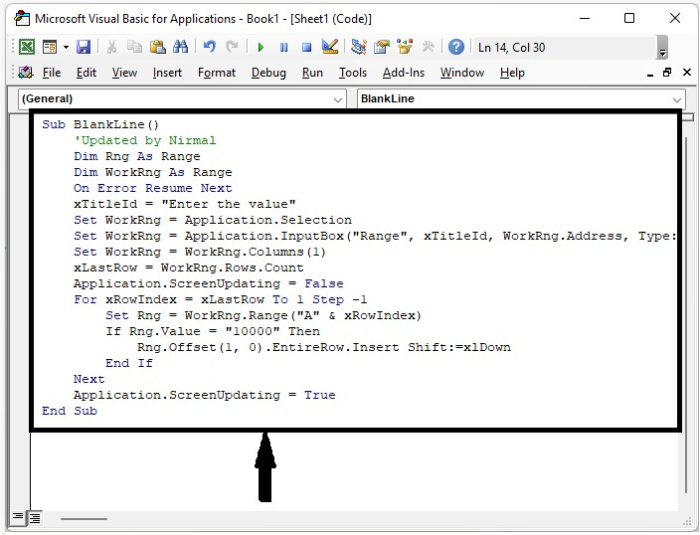Click the 'End If' line

129,363
